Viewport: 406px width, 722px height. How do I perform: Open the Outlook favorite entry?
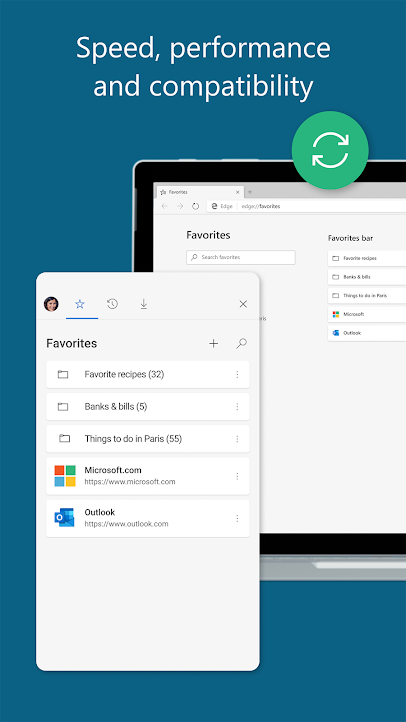pyautogui.click(x=148, y=518)
